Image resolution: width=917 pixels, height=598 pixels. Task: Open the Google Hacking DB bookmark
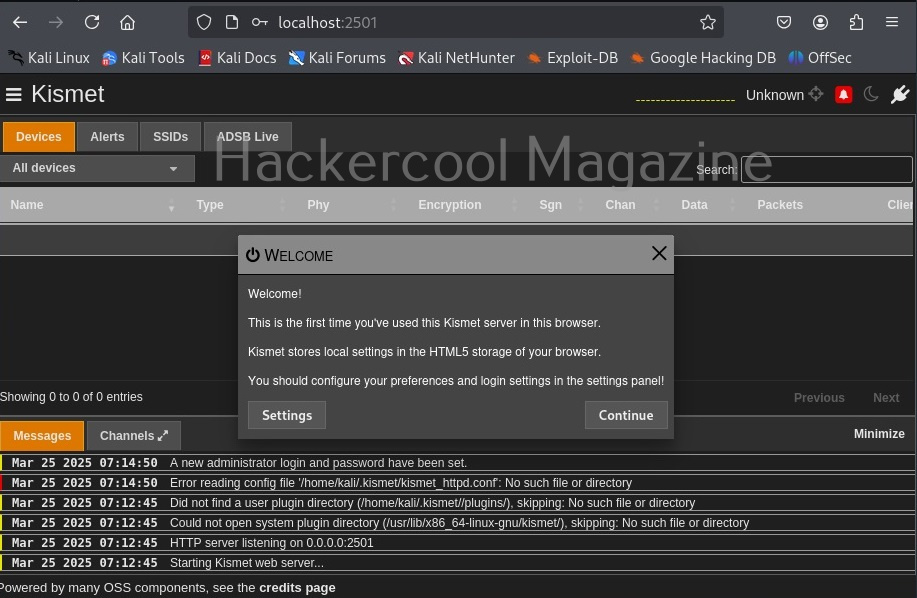[703, 58]
